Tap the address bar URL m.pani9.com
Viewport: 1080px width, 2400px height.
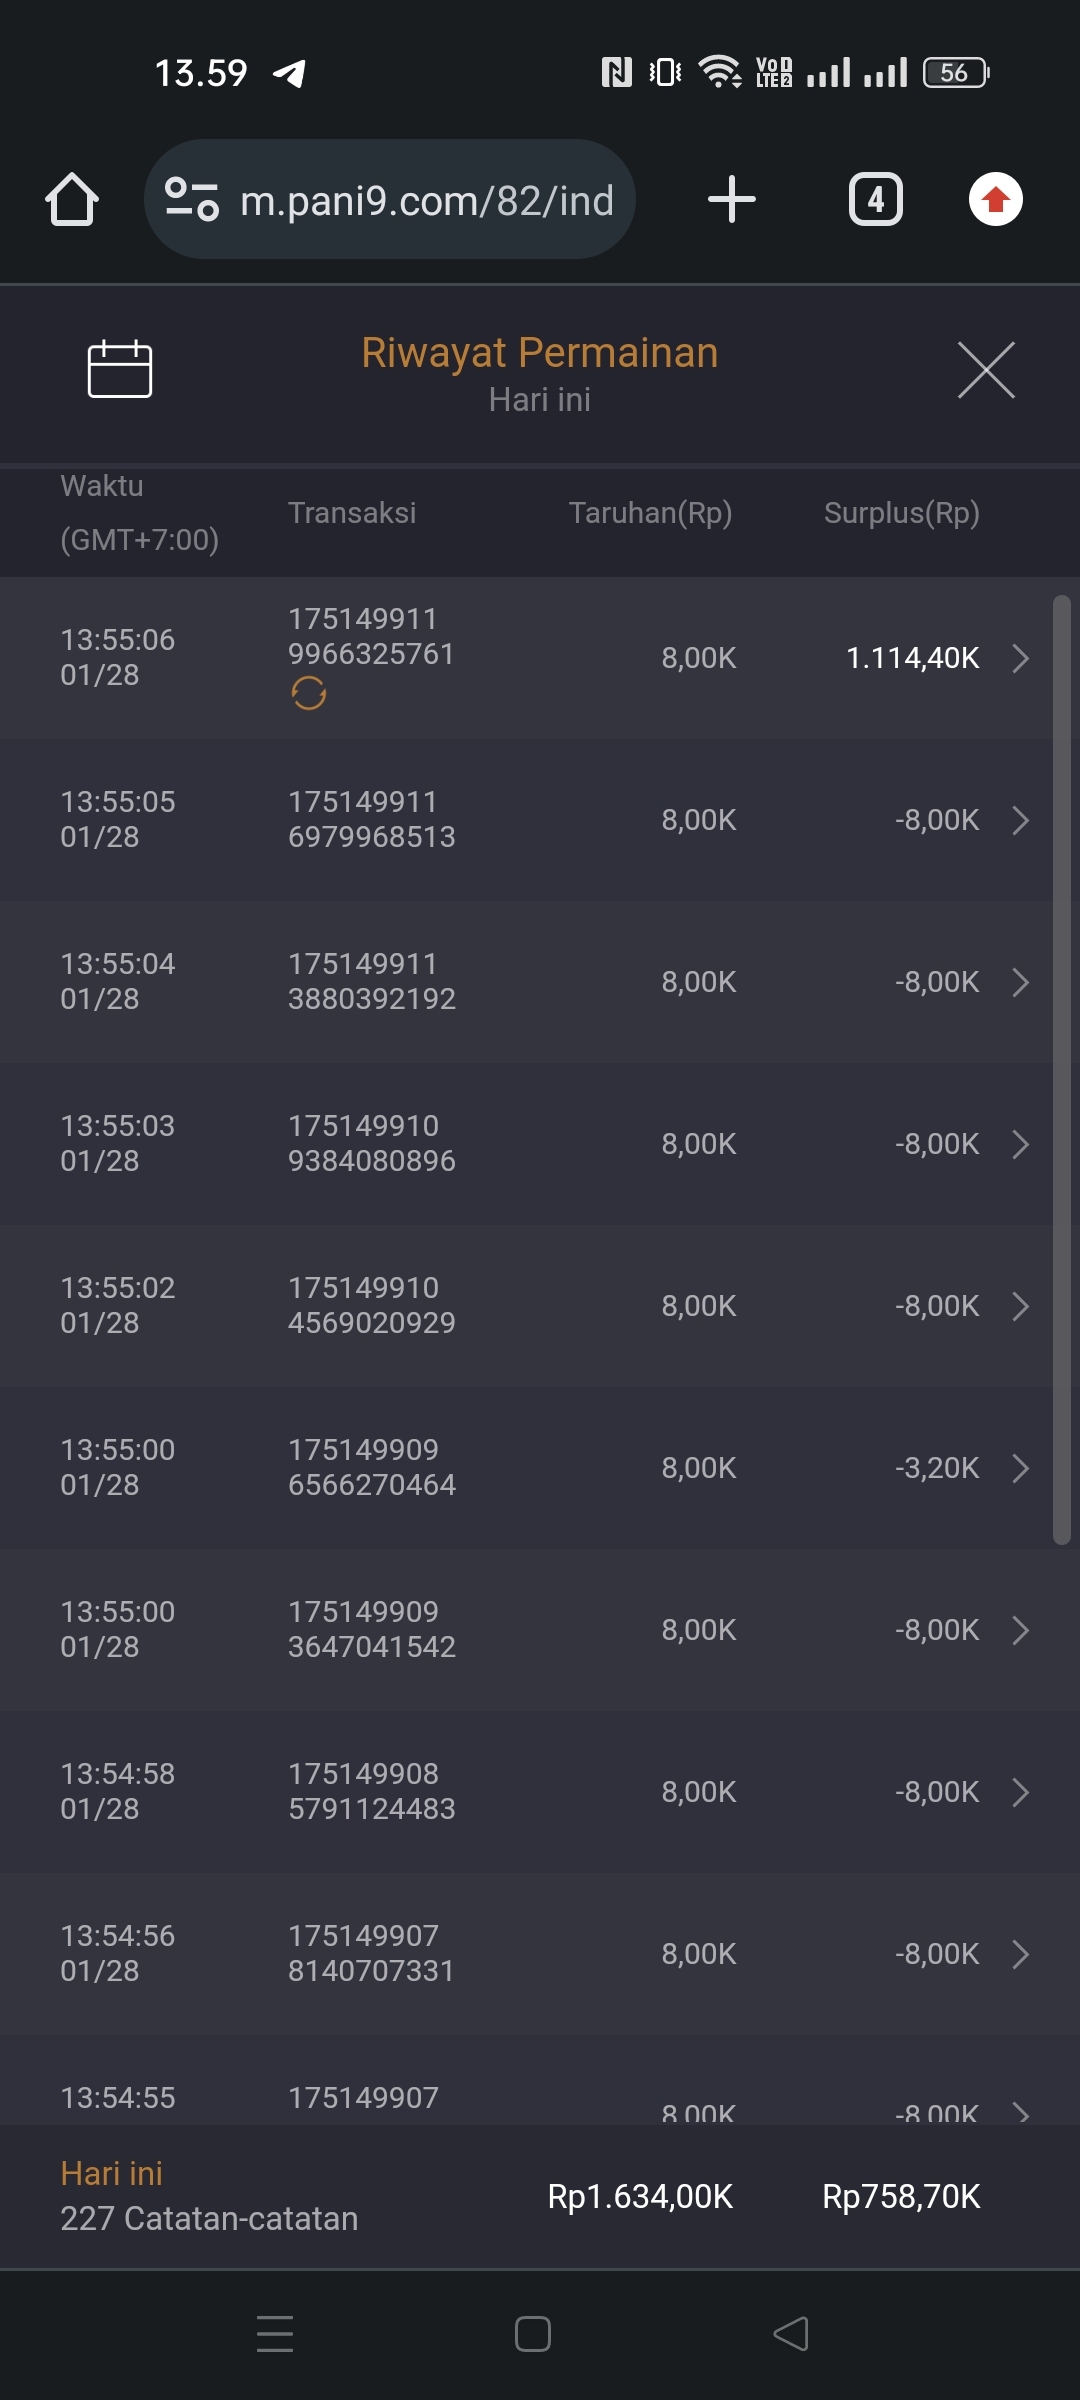427,201
